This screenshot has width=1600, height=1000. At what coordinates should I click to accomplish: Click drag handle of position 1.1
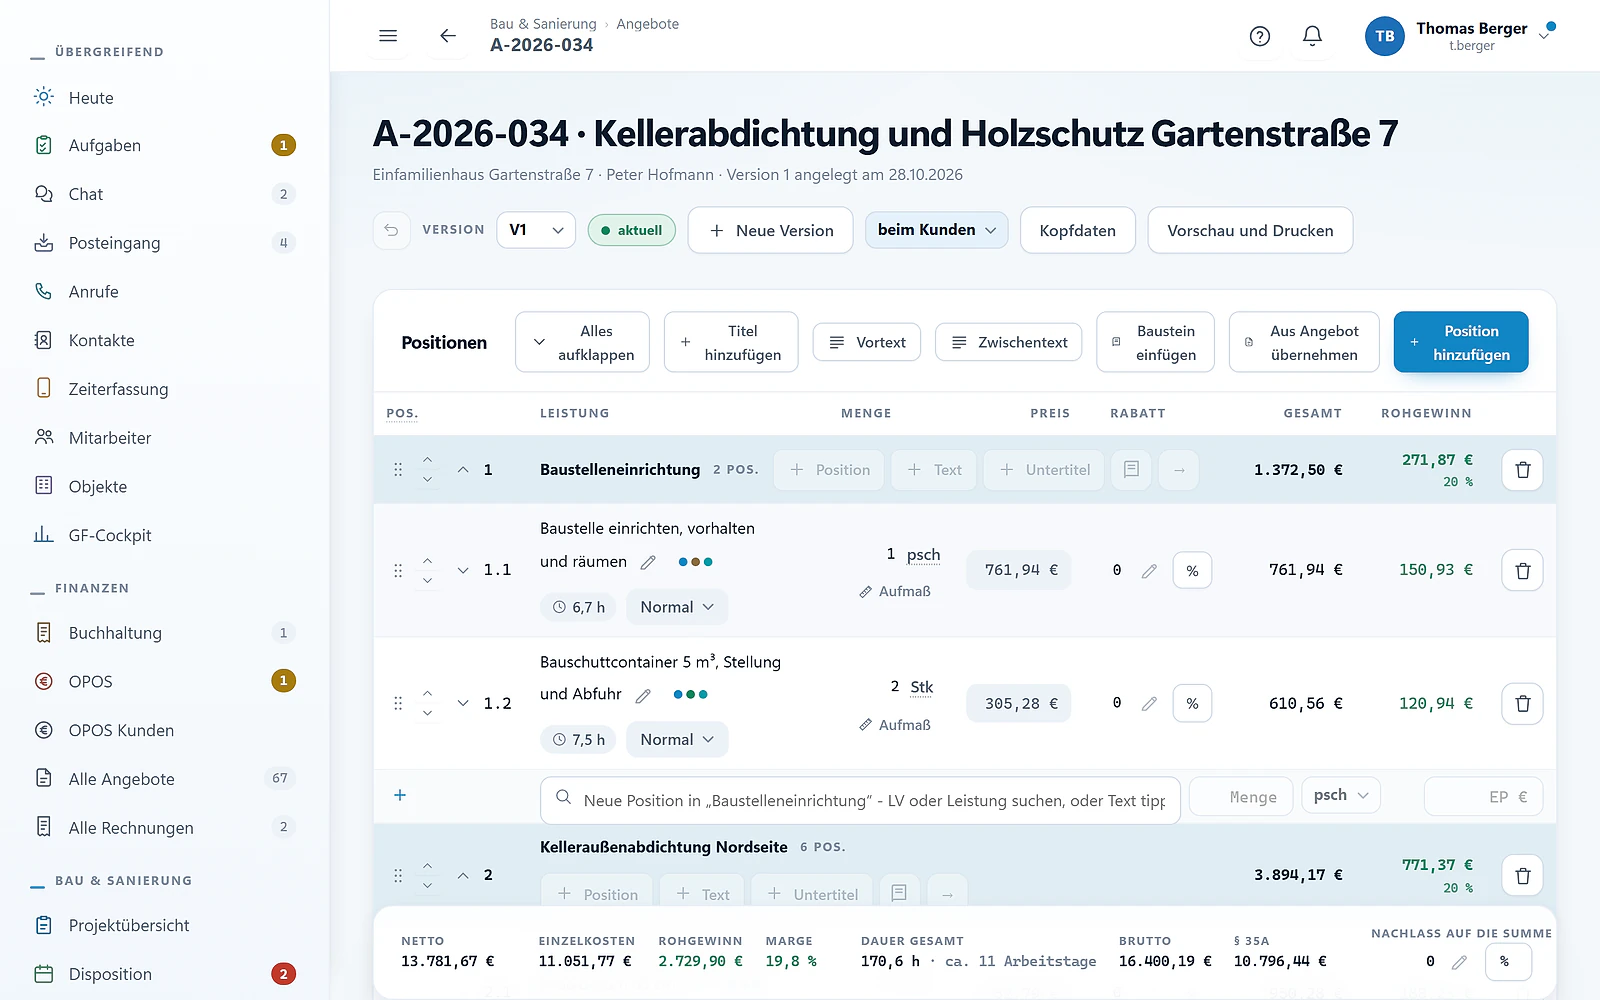pyautogui.click(x=398, y=570)
